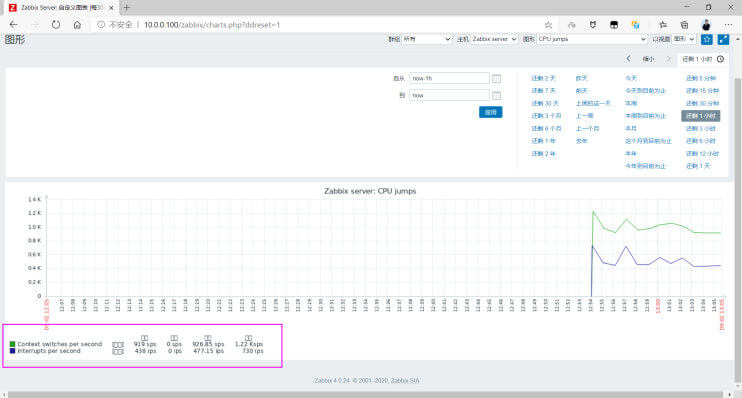
Task: Pick 最近 3 小时 time range
Action: pos(701,128)
